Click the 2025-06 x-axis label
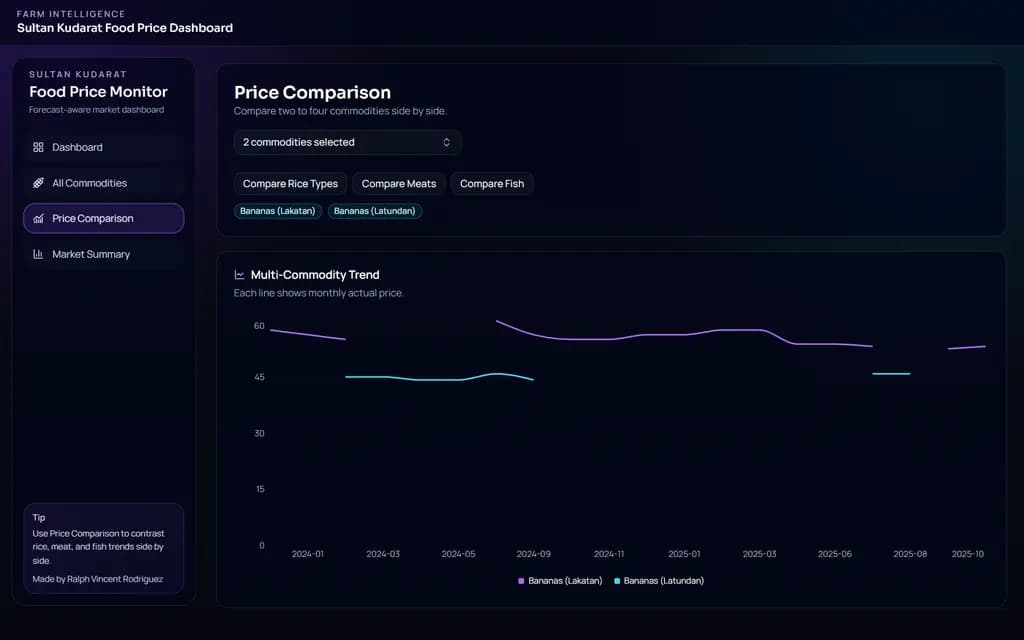The image size is (1024, 640). [835, 554]
